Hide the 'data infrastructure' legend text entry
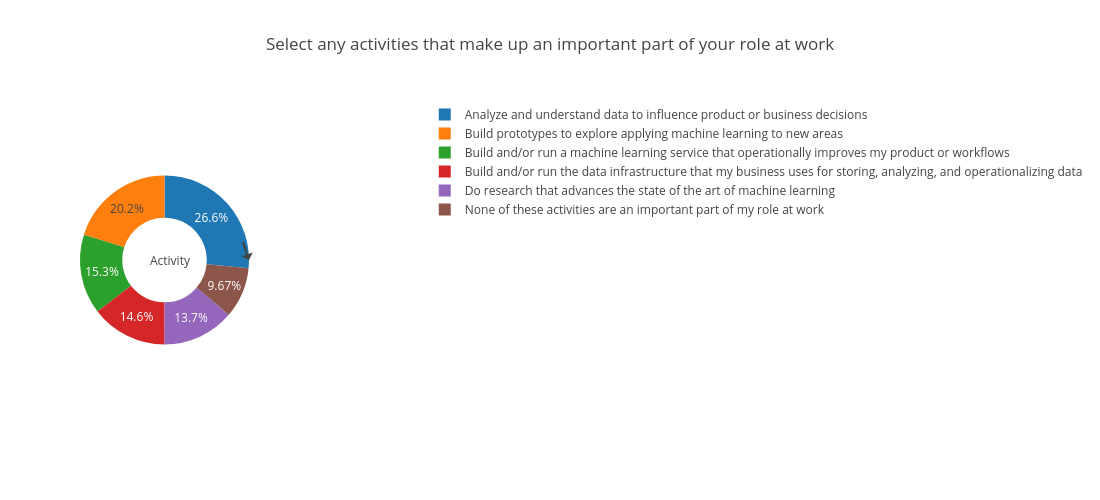 [773, 171]
